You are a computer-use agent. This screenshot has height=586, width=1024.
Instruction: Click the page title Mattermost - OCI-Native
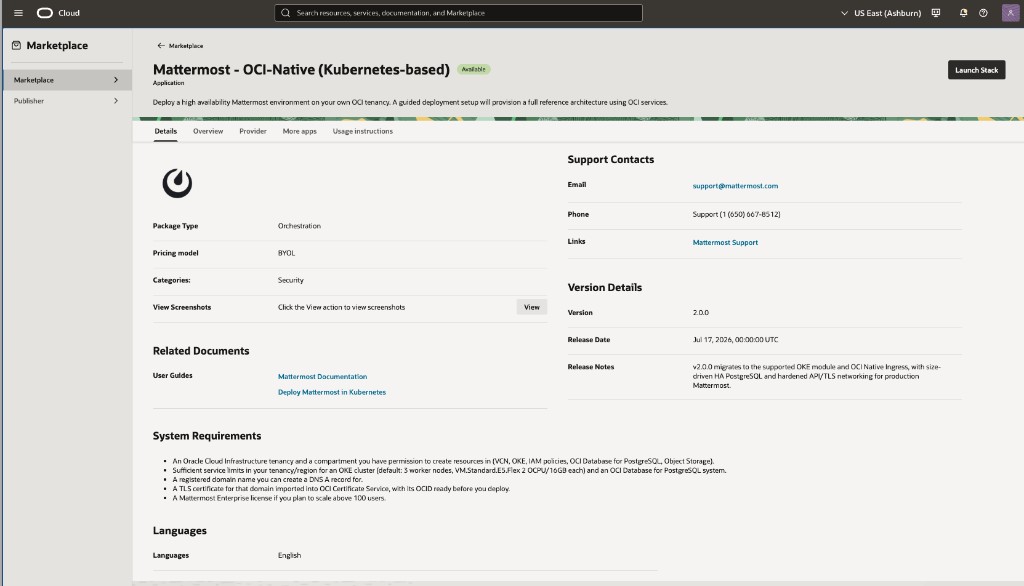tap(301, 69)
